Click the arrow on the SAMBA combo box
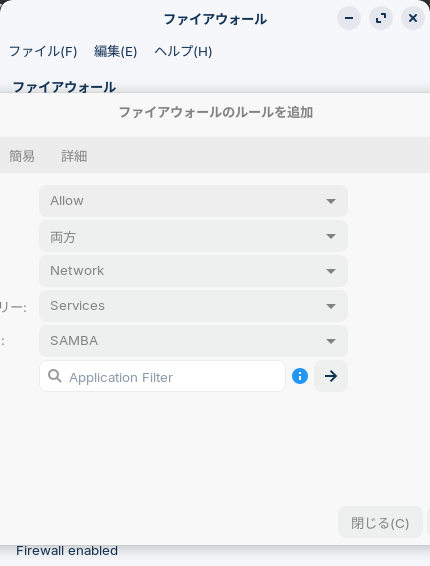This screenshot has height=566, width=430. (331, 341)
